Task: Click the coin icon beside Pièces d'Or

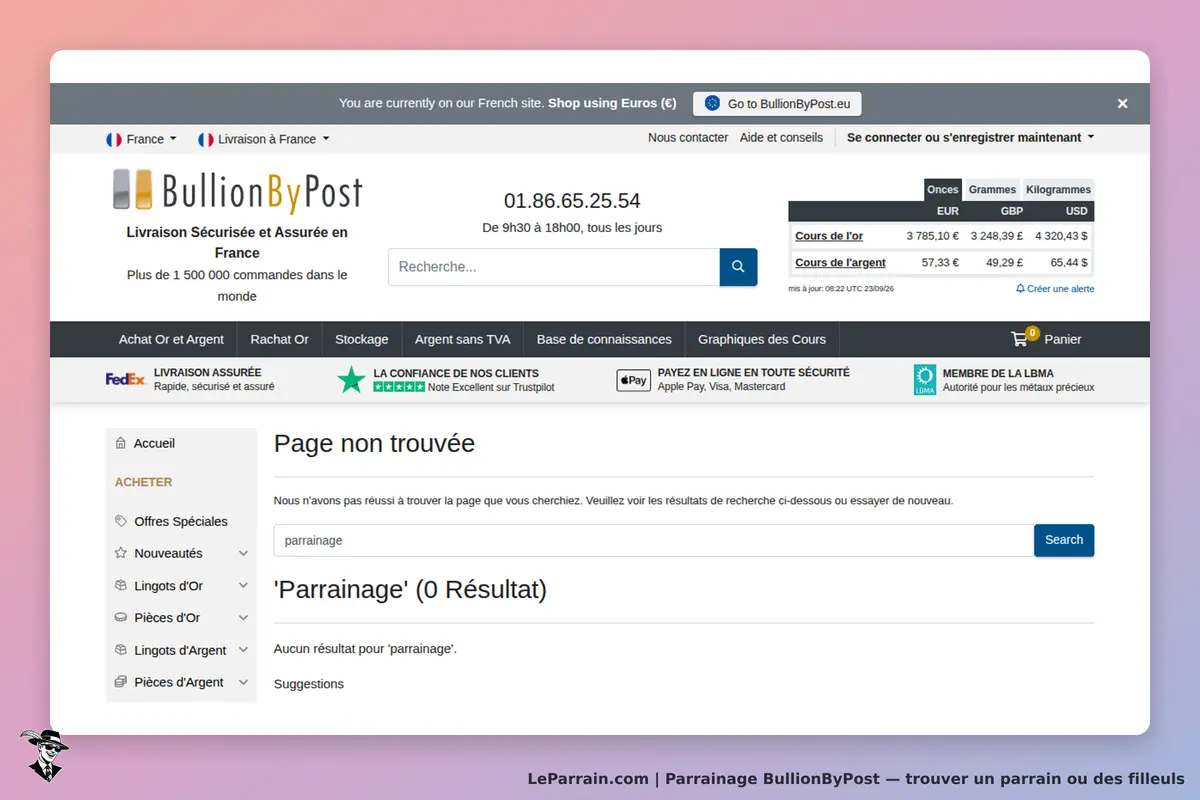Action: 121,617
